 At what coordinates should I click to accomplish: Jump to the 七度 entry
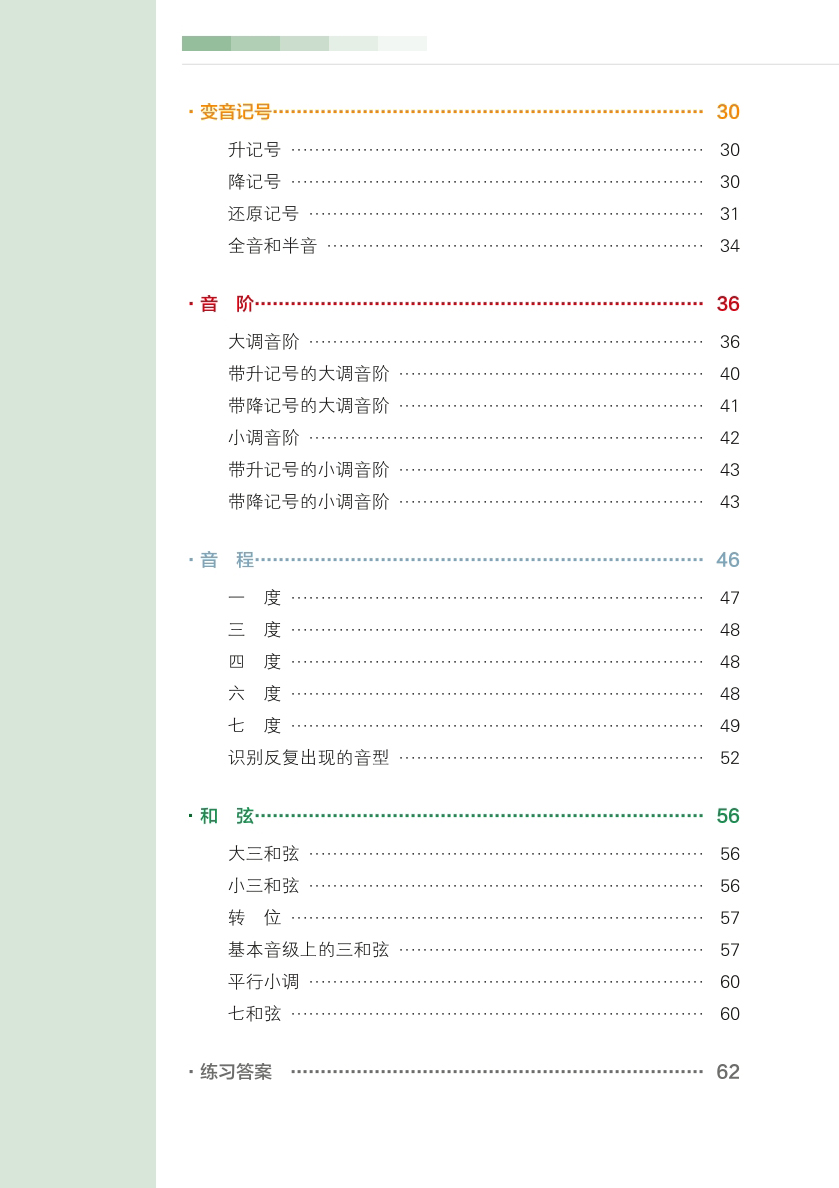pyautogui.click(x=254, y=726)
